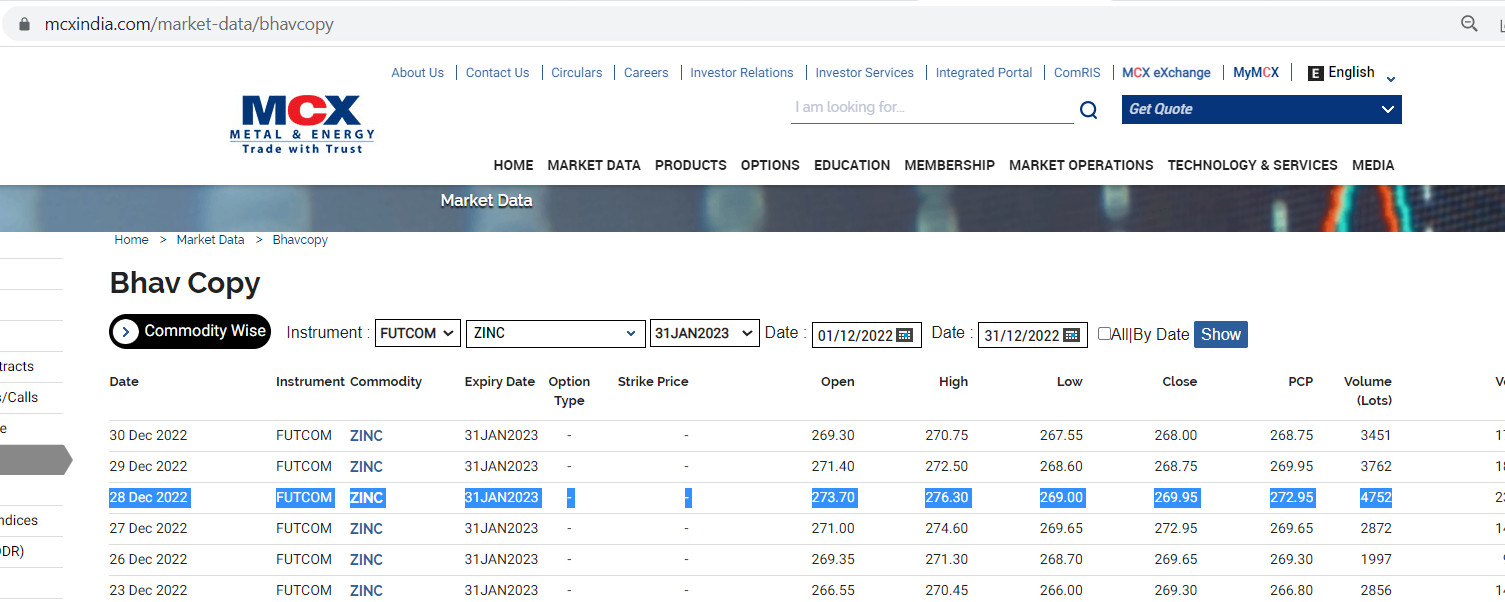Click the Bhavcopy breadcrumb link

point(300,240)
